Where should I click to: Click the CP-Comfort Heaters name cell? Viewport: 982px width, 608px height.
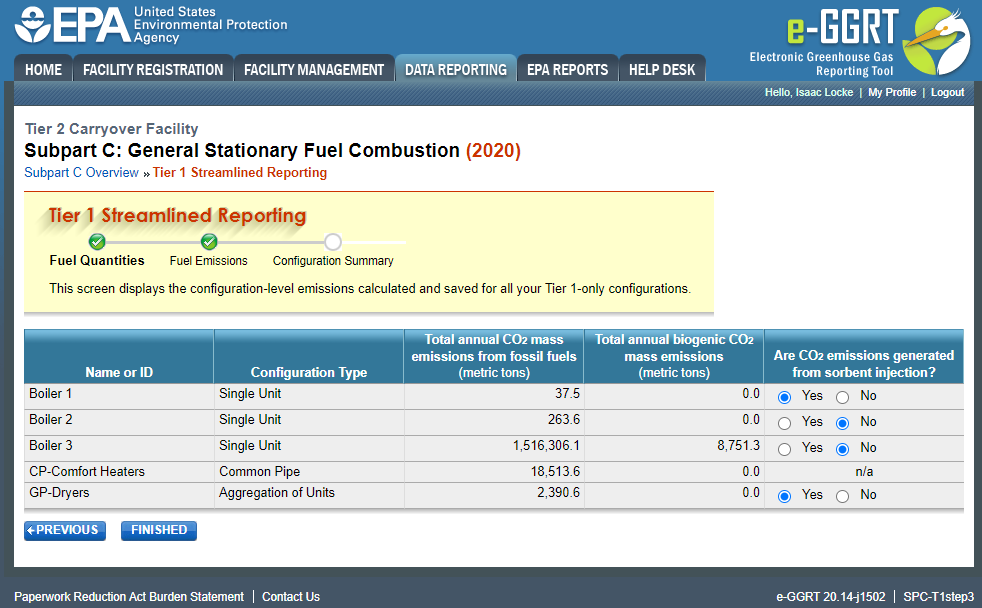click(x=119, y=472)
